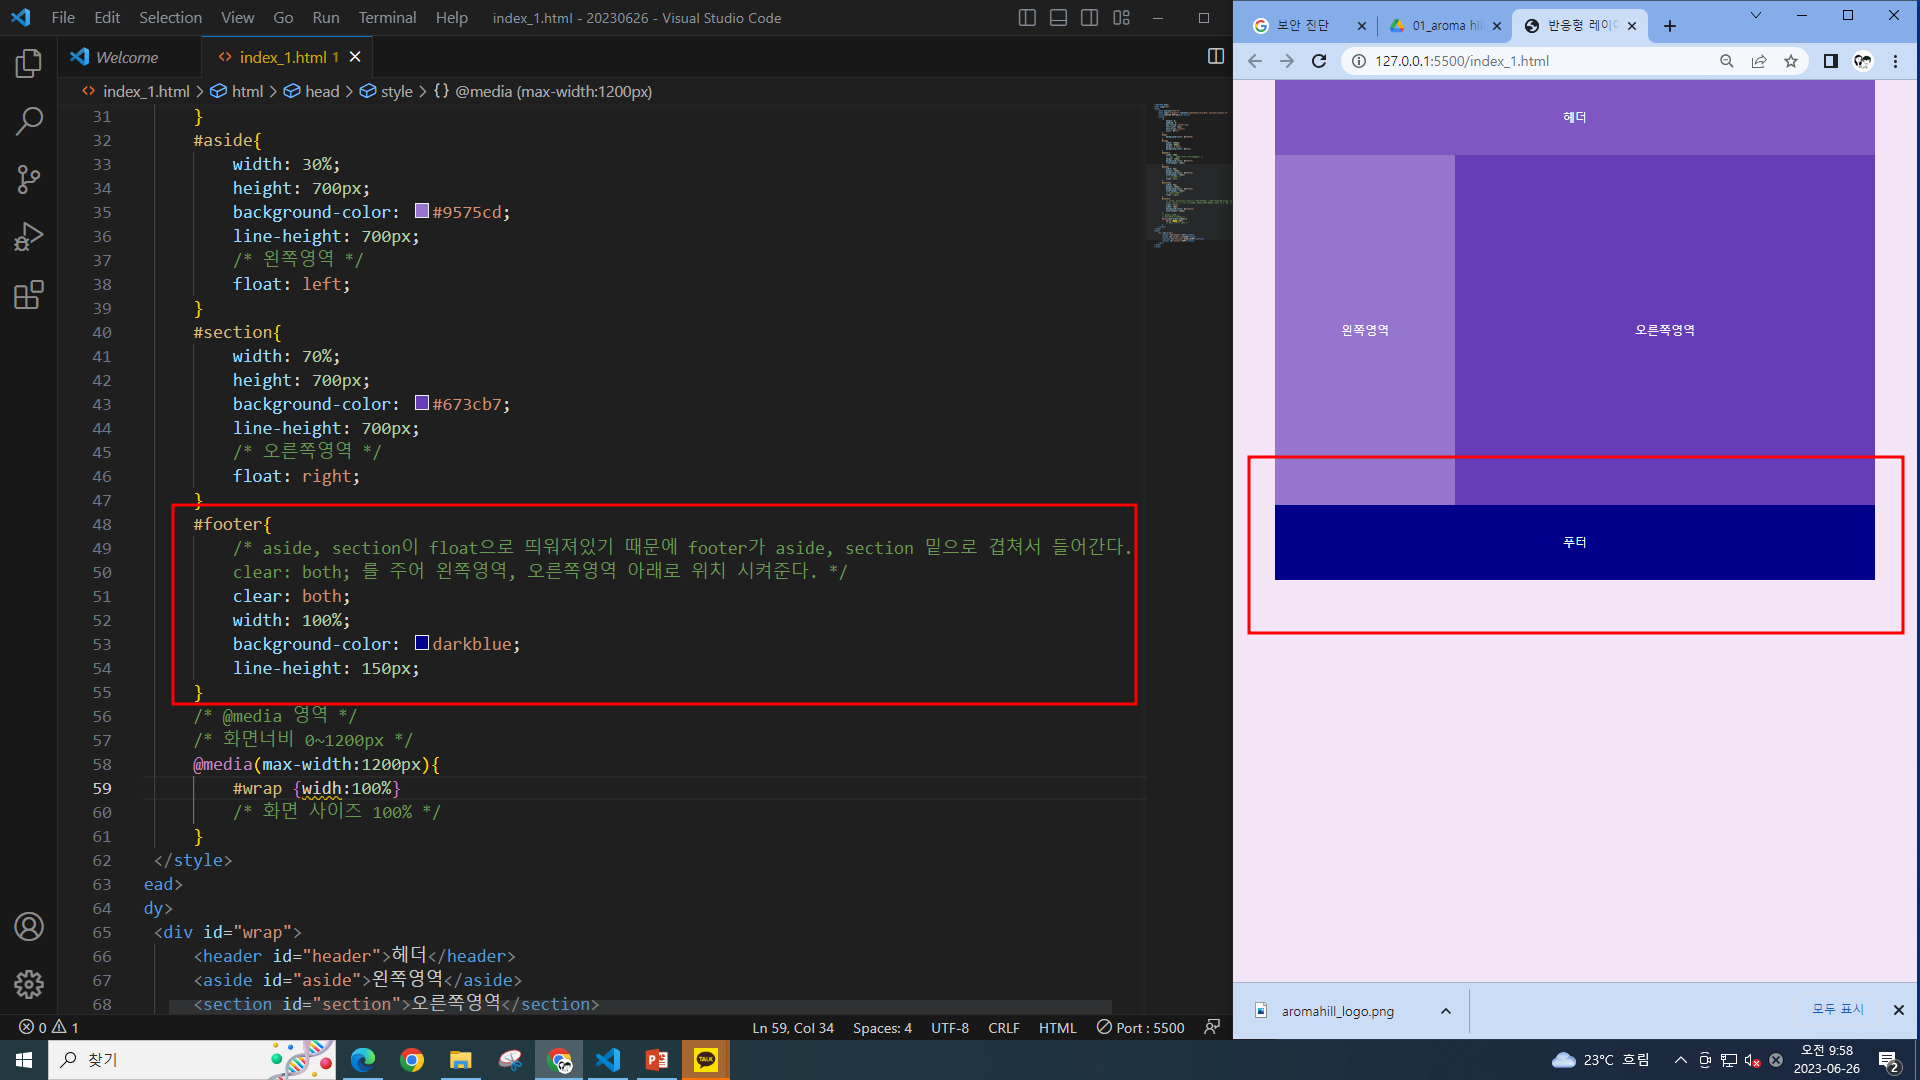This screenshot has width=1920, height=1080.
Task: Click the darkblue color swatch
Action: [x=422, y=644]
